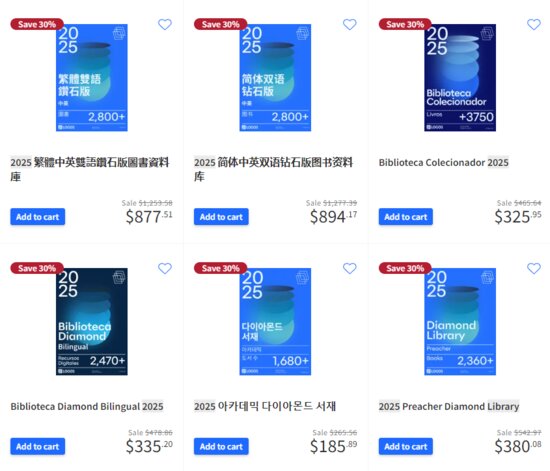Toggle wishlist heart for Korean 다이아몬드 서재

(349, 268)
